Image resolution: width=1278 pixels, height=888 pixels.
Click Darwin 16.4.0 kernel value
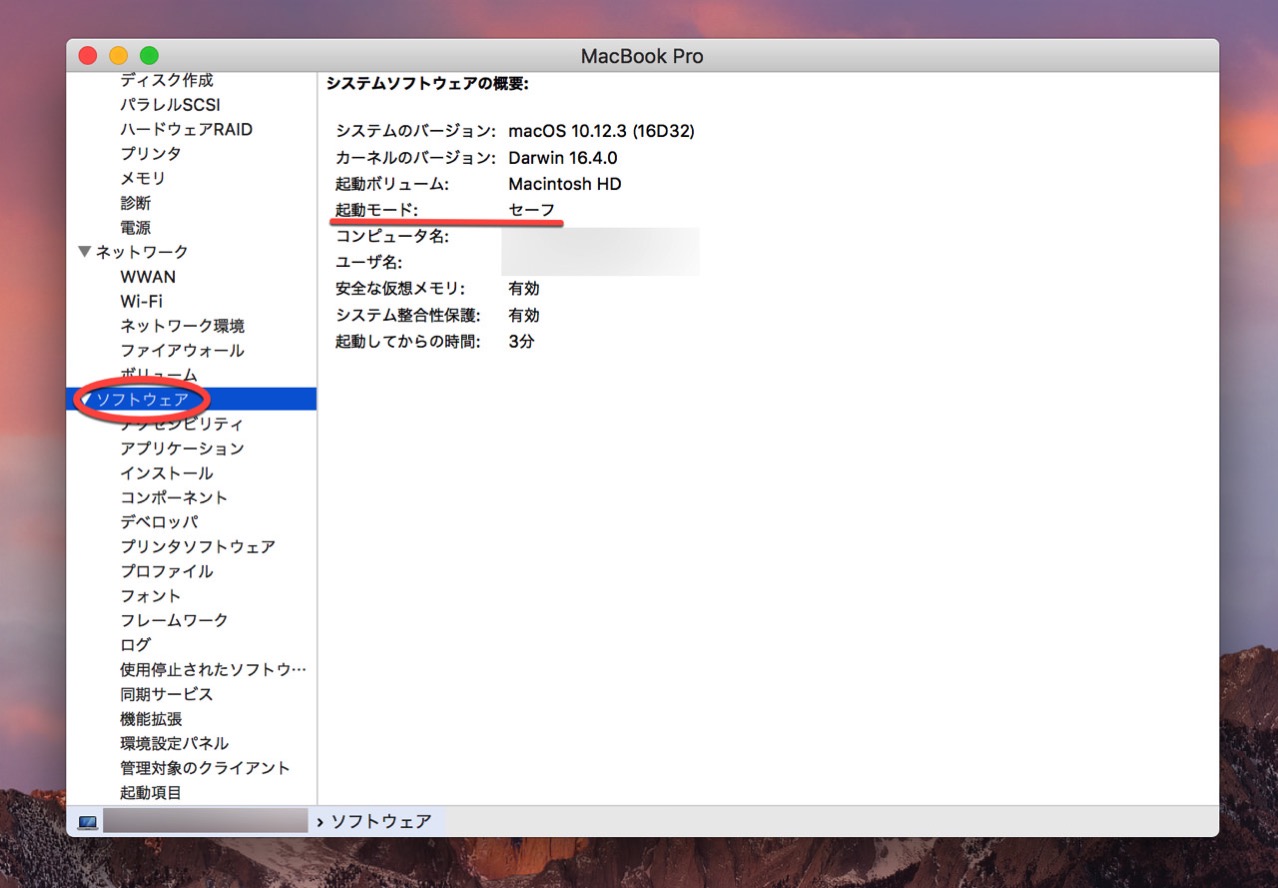562,158
